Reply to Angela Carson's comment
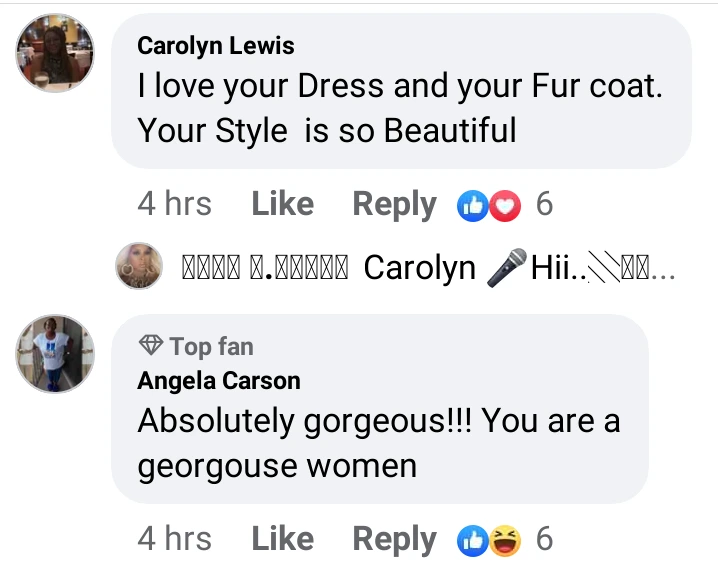Viewport: 718px width, 578px height. click(x=394, y=540)
